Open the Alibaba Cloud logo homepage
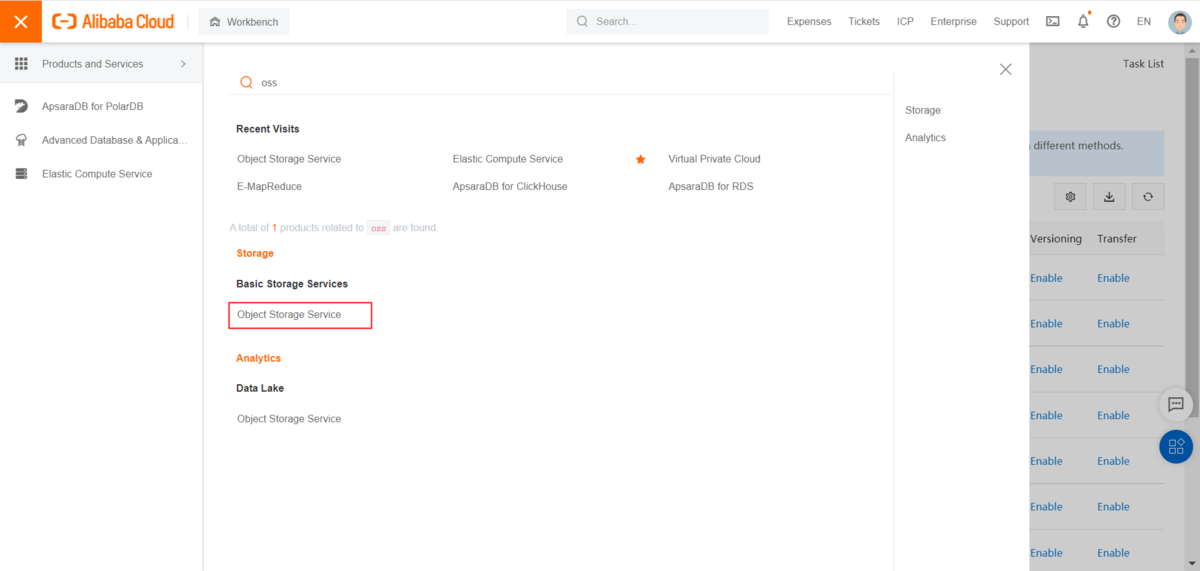 tap(113, 21)
